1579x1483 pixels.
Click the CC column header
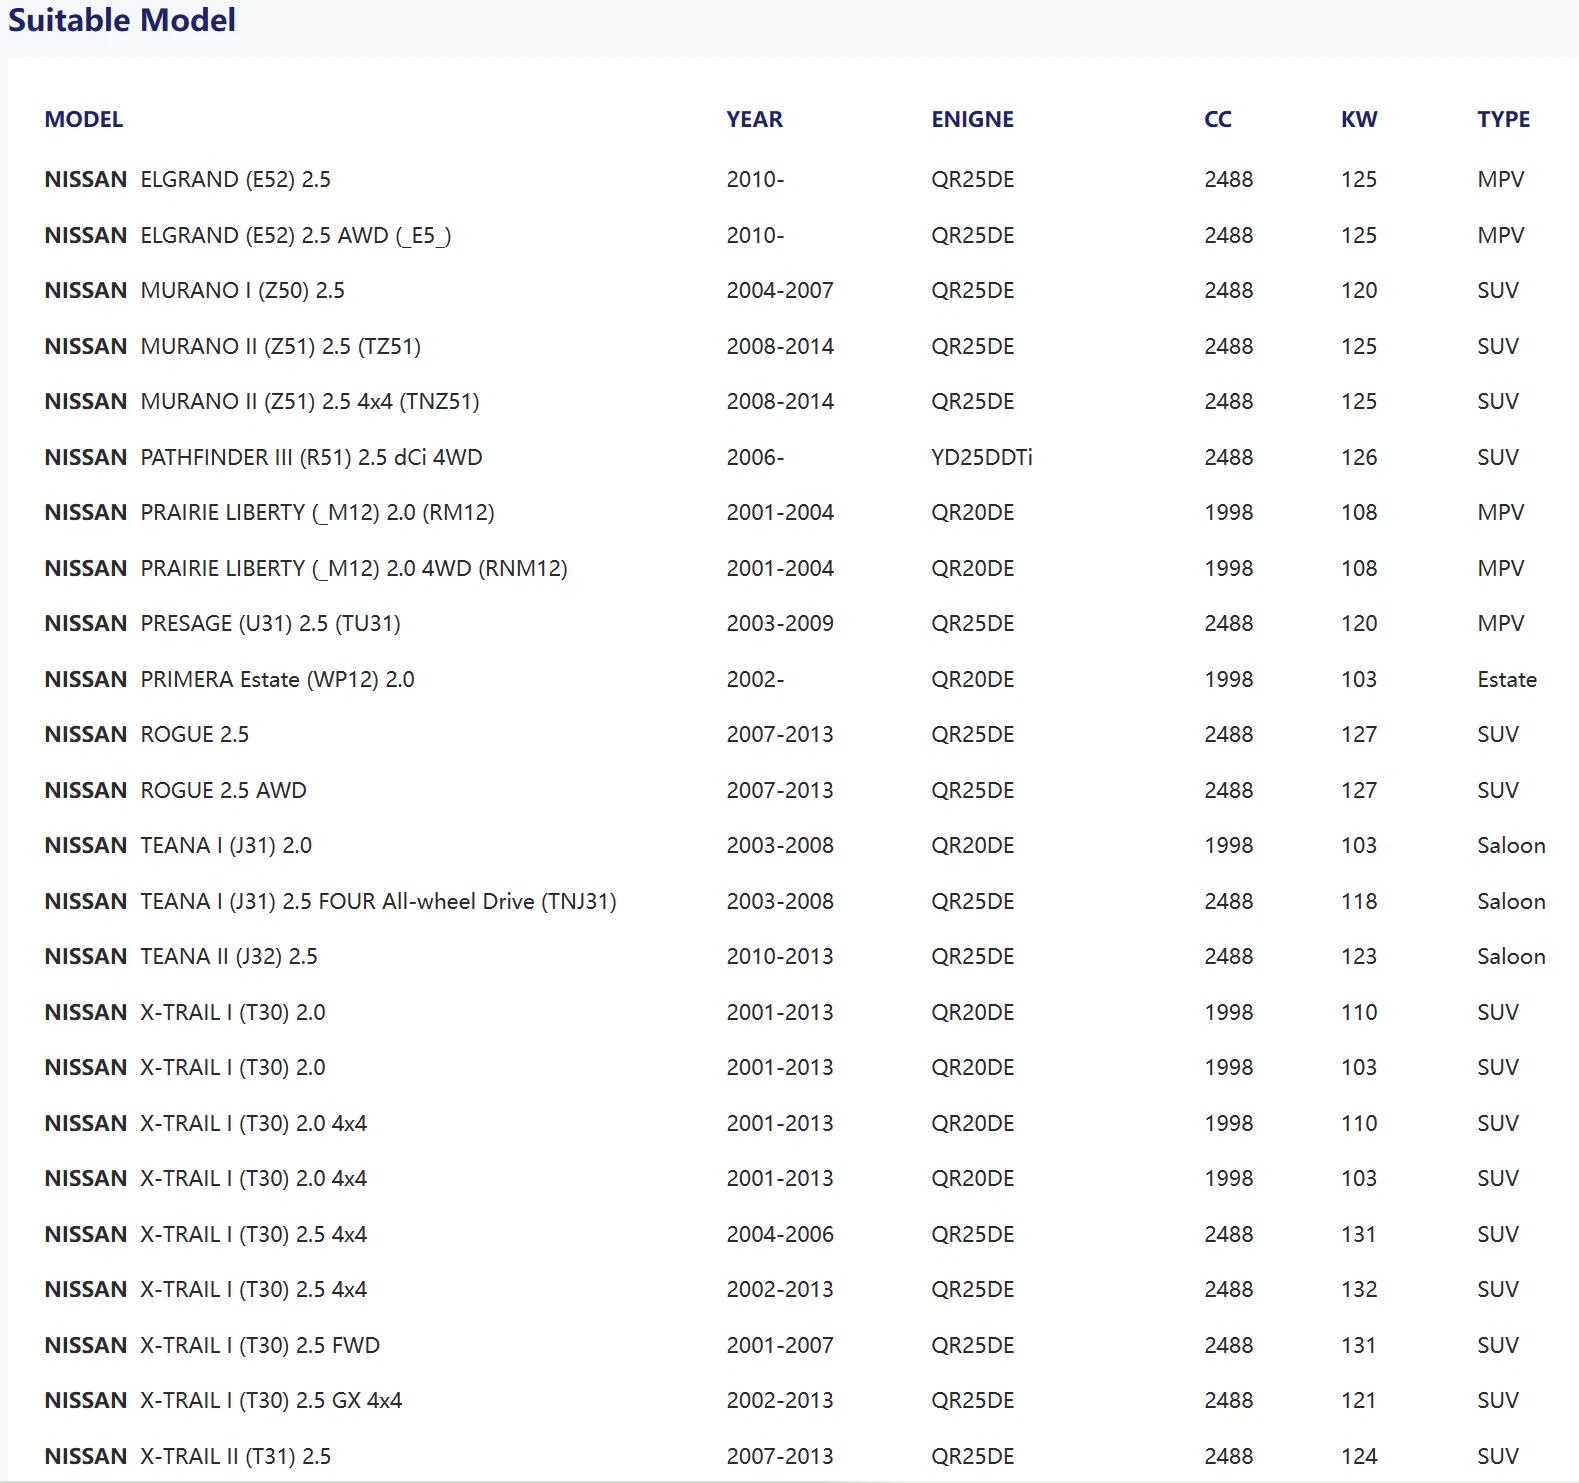(x=1218, y=120)
